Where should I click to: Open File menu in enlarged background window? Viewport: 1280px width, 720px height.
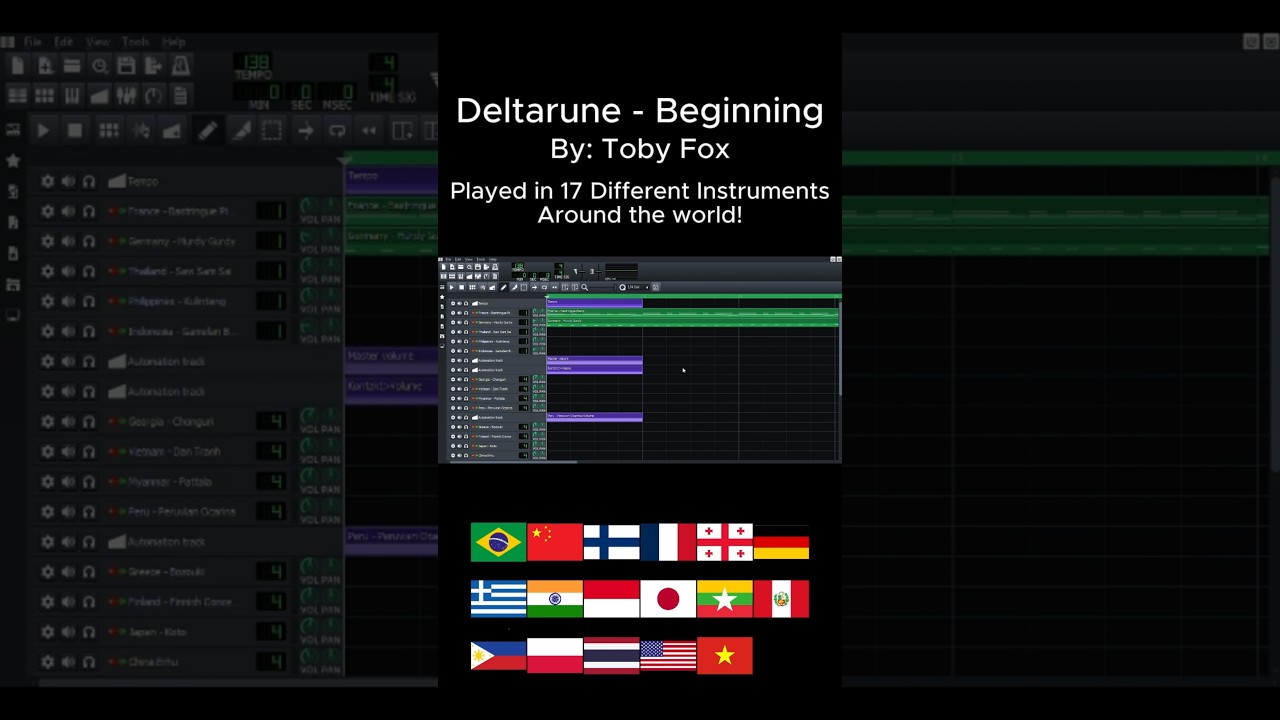click(x=33, y=42)
